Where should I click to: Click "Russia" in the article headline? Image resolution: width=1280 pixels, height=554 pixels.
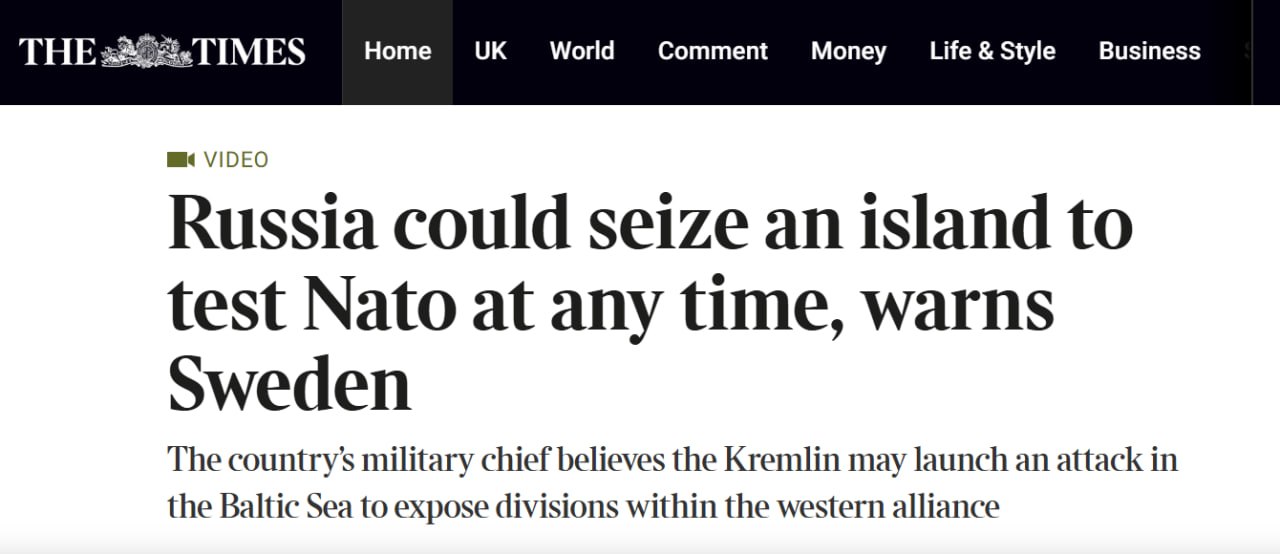pos(272,223)
